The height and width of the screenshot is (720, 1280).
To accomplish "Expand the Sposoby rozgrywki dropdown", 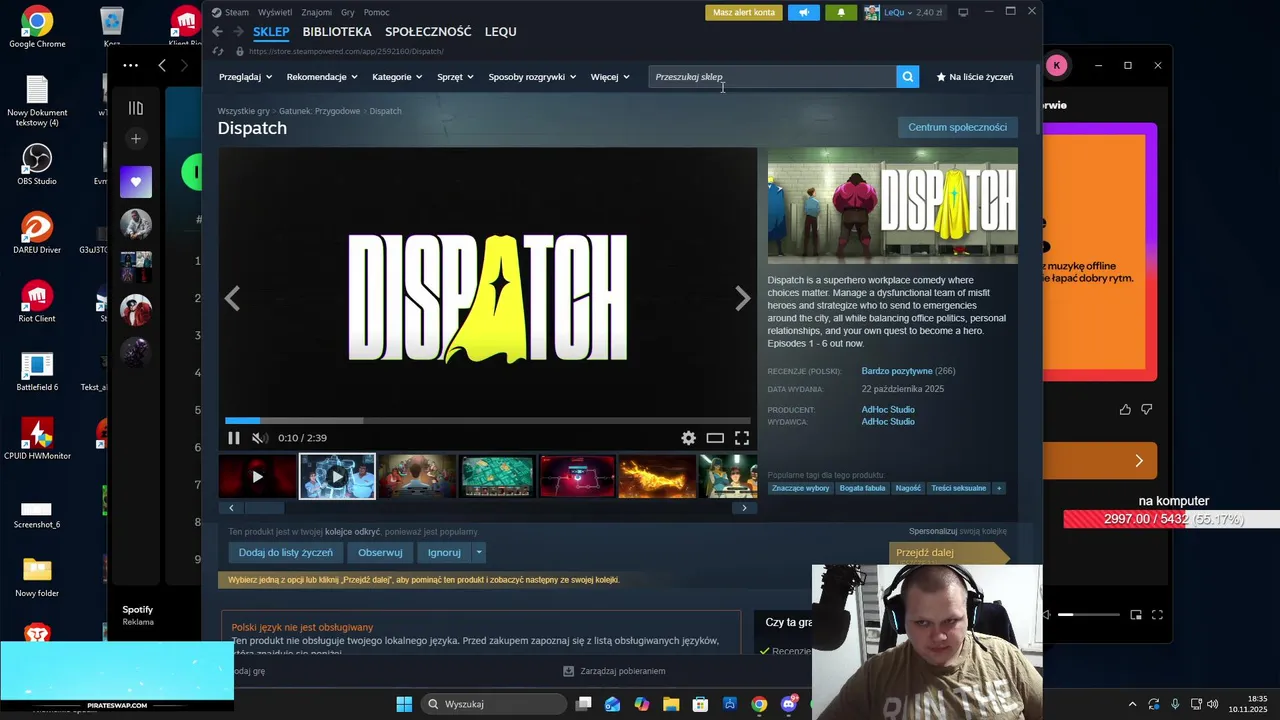I will click(532, 77).
